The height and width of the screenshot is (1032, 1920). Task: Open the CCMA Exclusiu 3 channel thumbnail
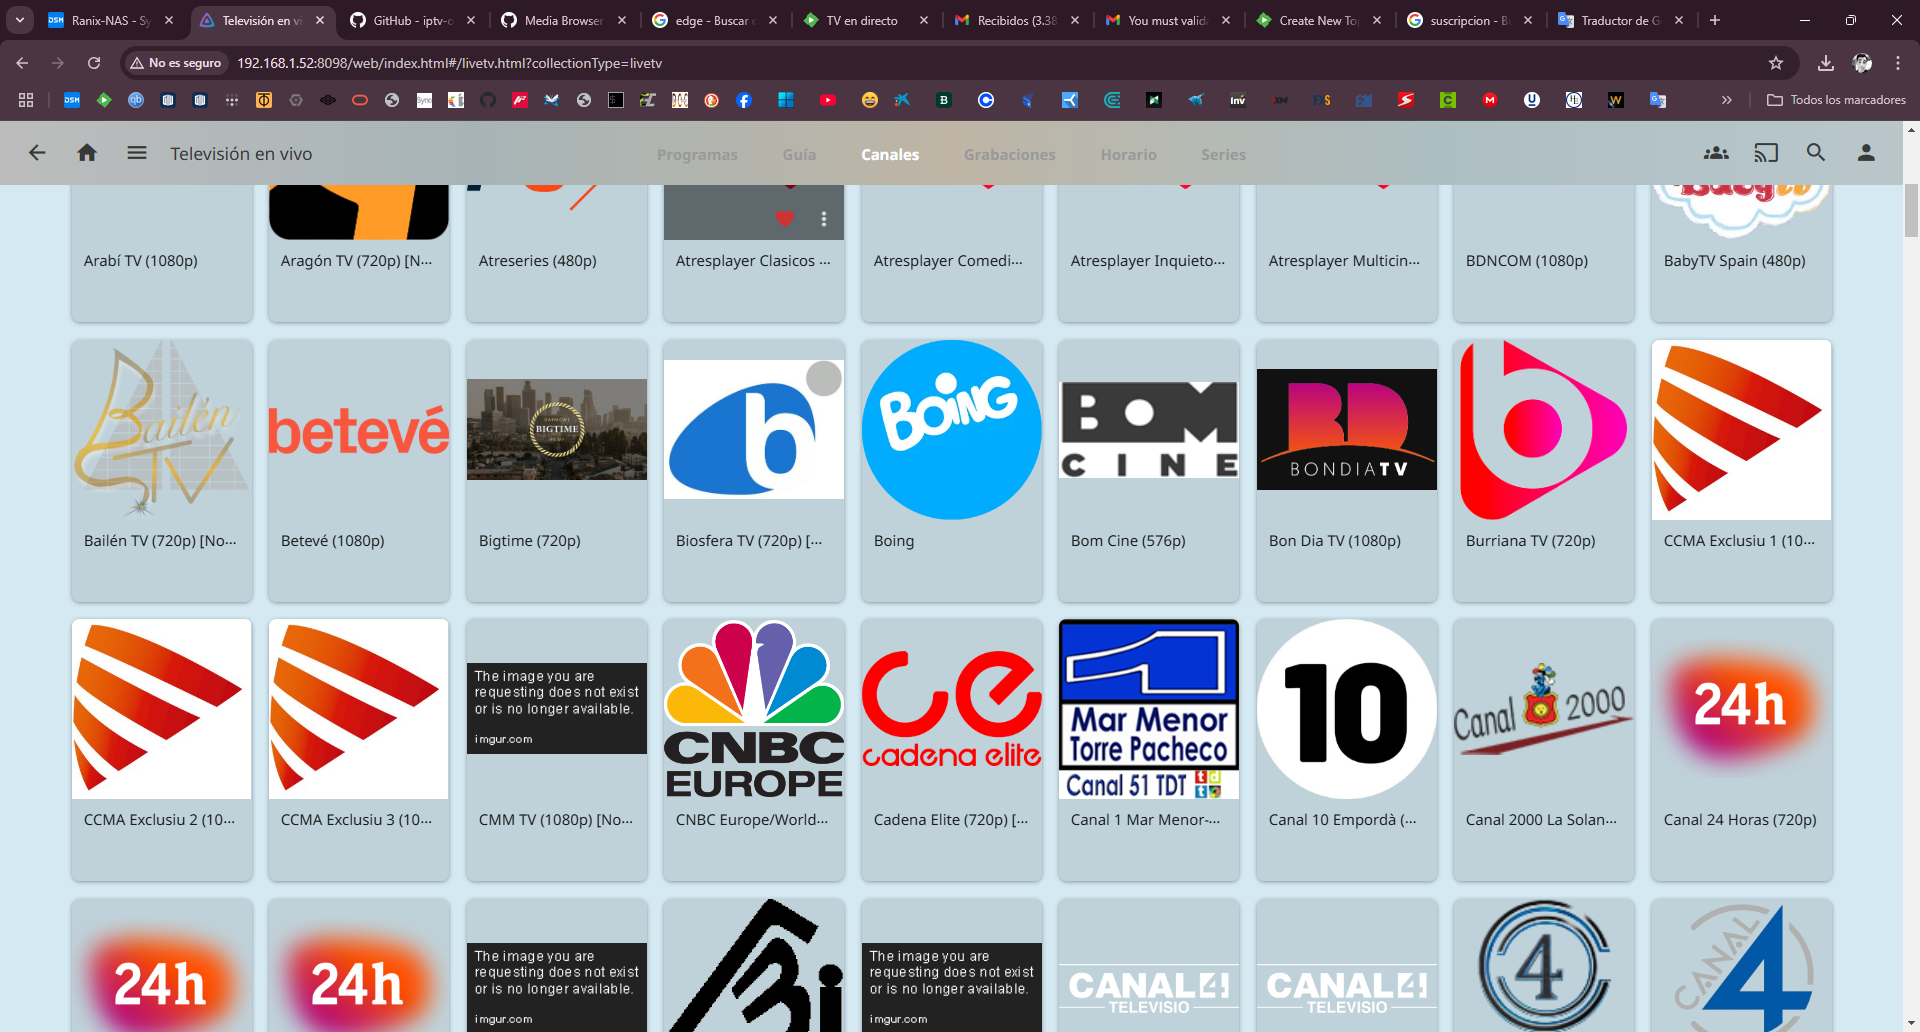coord(359,709)
